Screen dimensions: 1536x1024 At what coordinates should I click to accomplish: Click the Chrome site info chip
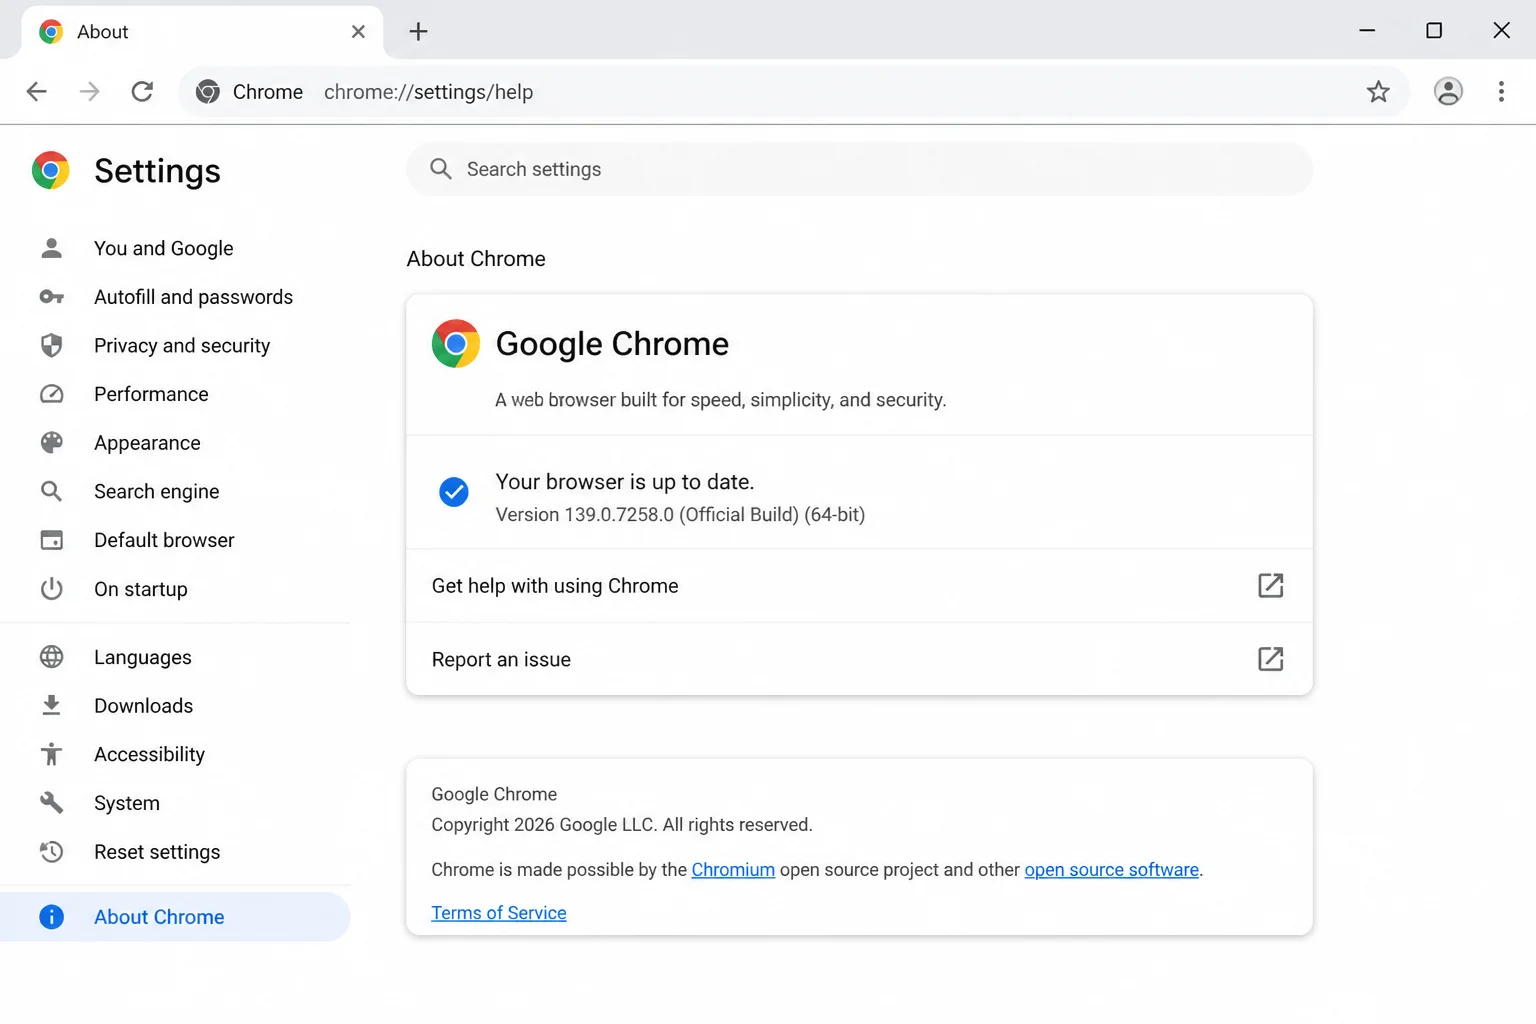pyautogui.click(x=249, y=92)
